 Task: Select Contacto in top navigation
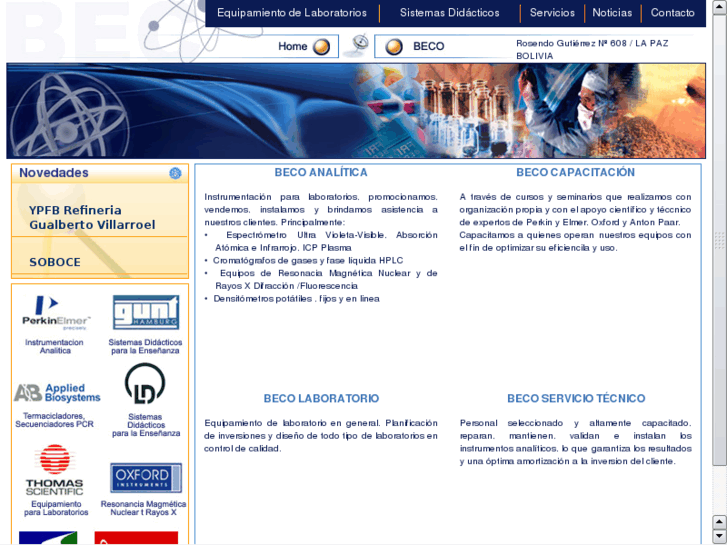click(x=672, y=13)
